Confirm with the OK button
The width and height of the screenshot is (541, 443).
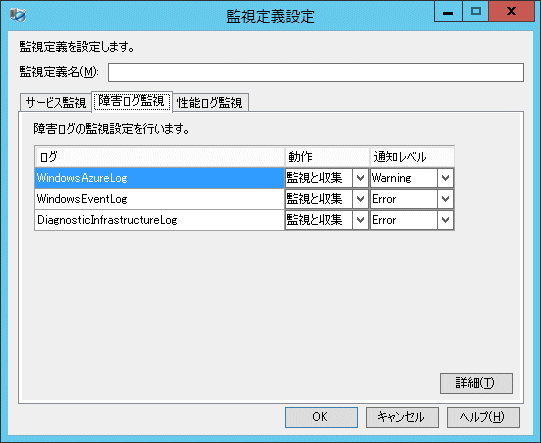click(321, 417)
